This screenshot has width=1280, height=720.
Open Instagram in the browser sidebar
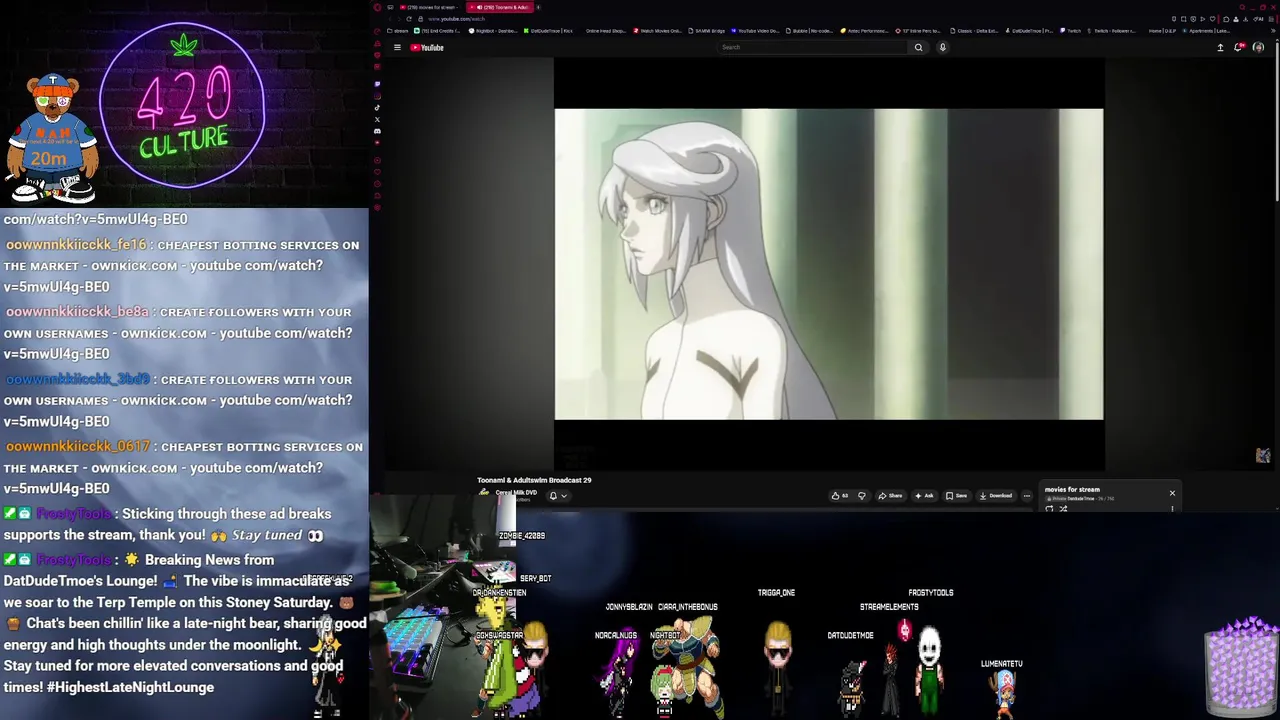tap(377, 96)
